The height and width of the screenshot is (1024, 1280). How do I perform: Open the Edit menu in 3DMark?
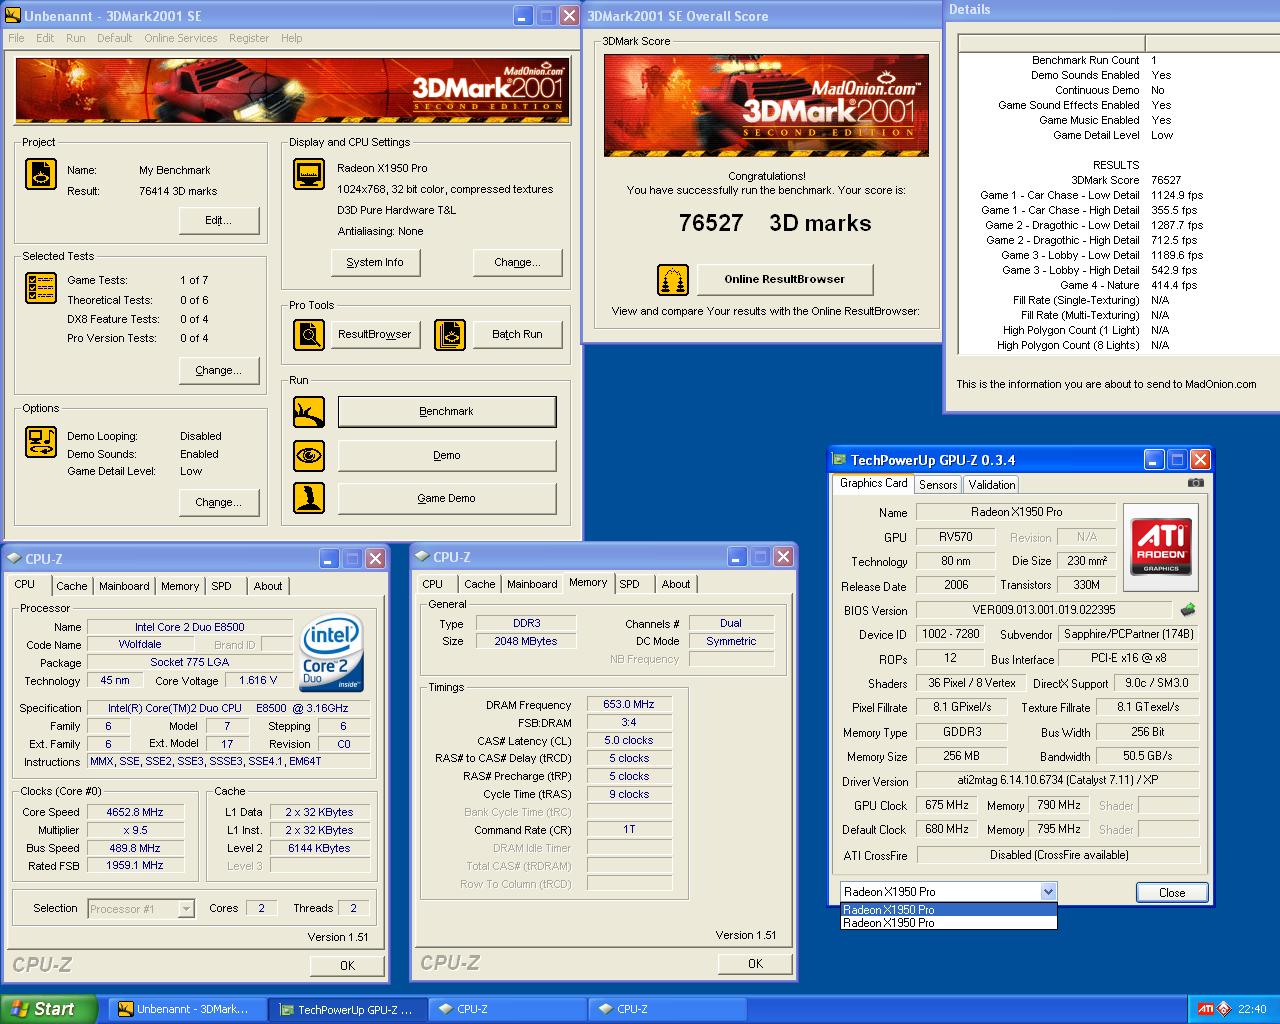[45, 38]
